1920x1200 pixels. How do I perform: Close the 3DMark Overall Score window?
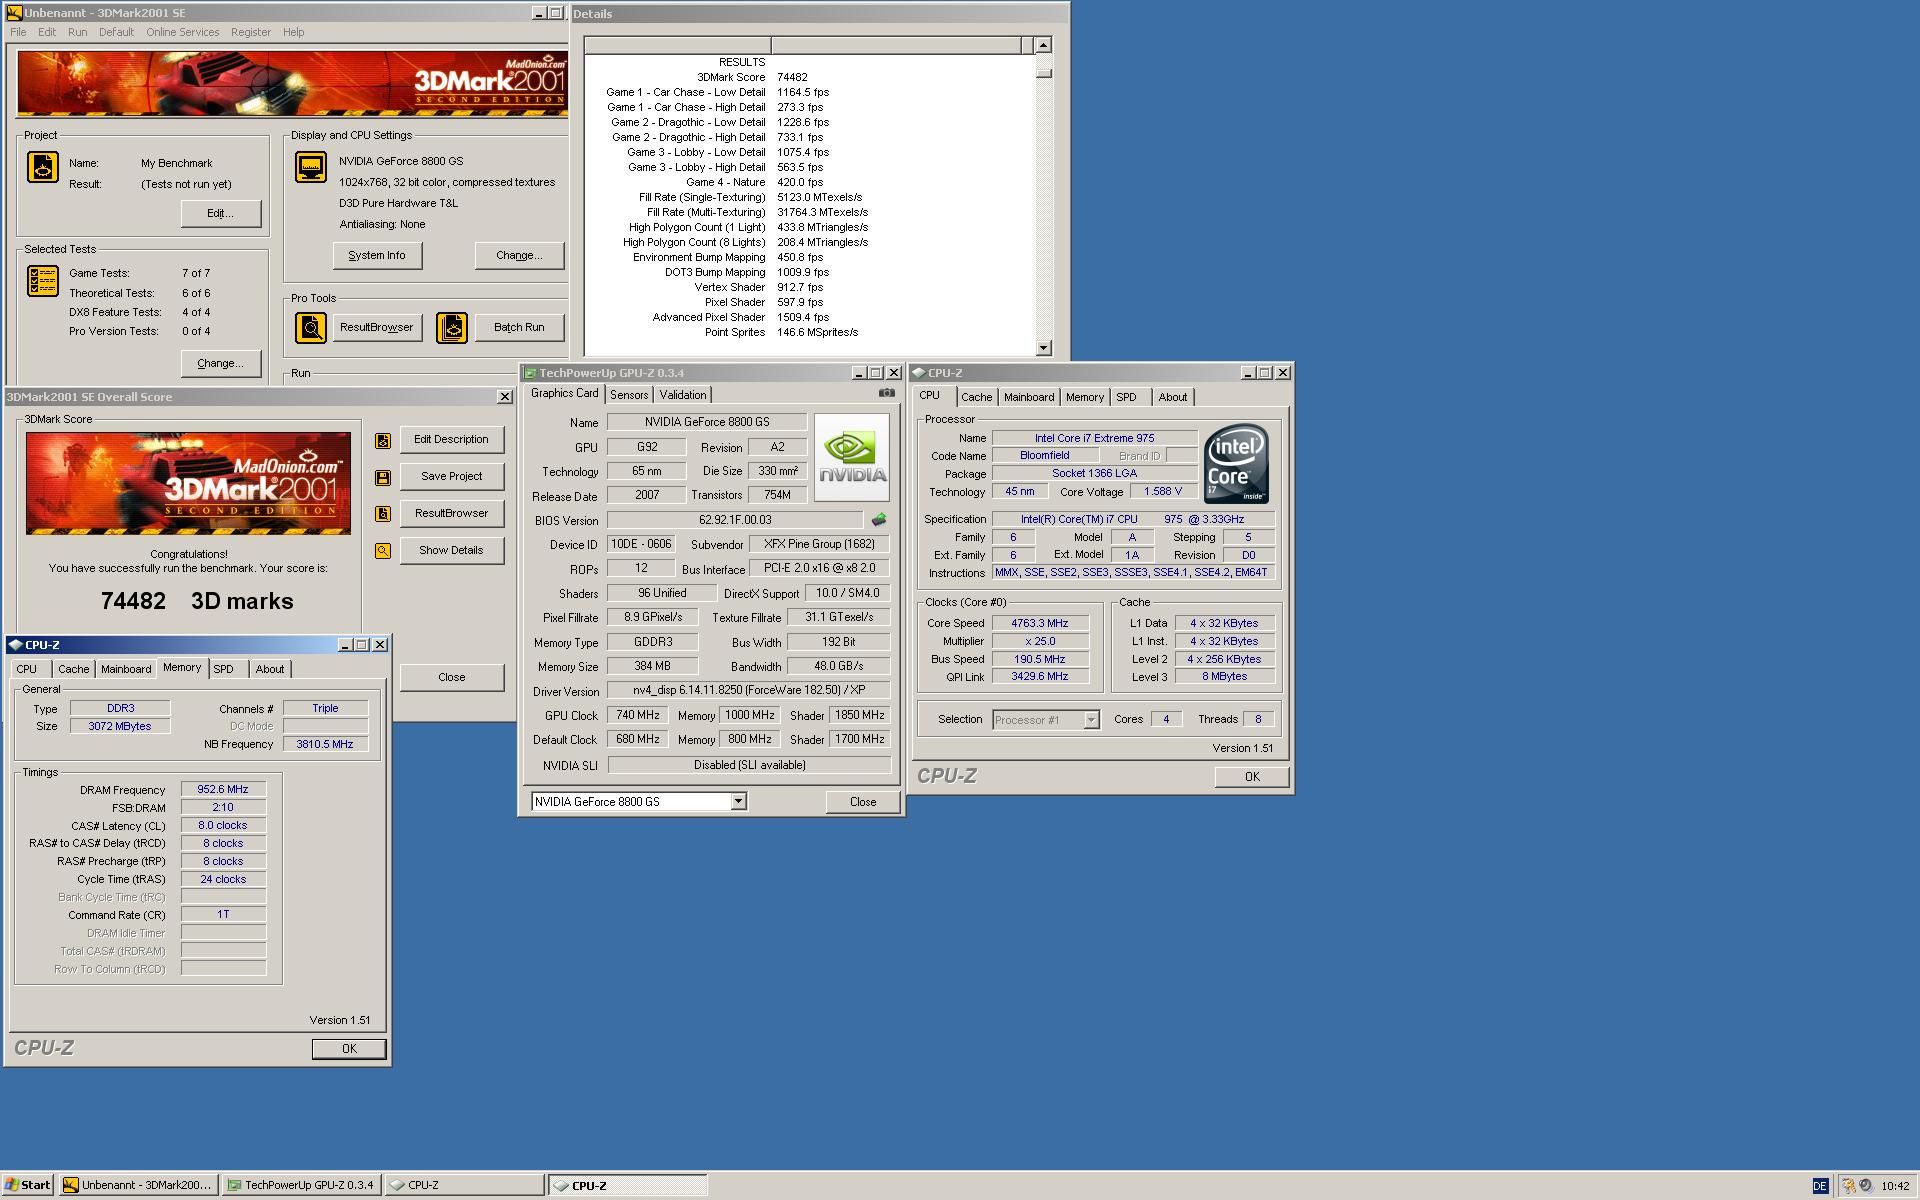coord(504,397)
